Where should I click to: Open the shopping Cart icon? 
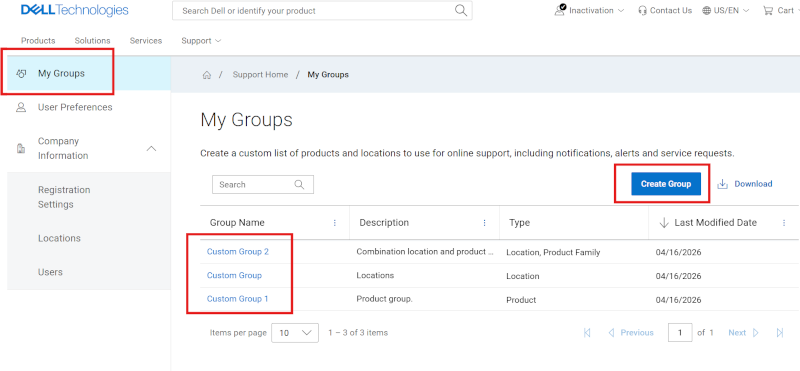768,10
